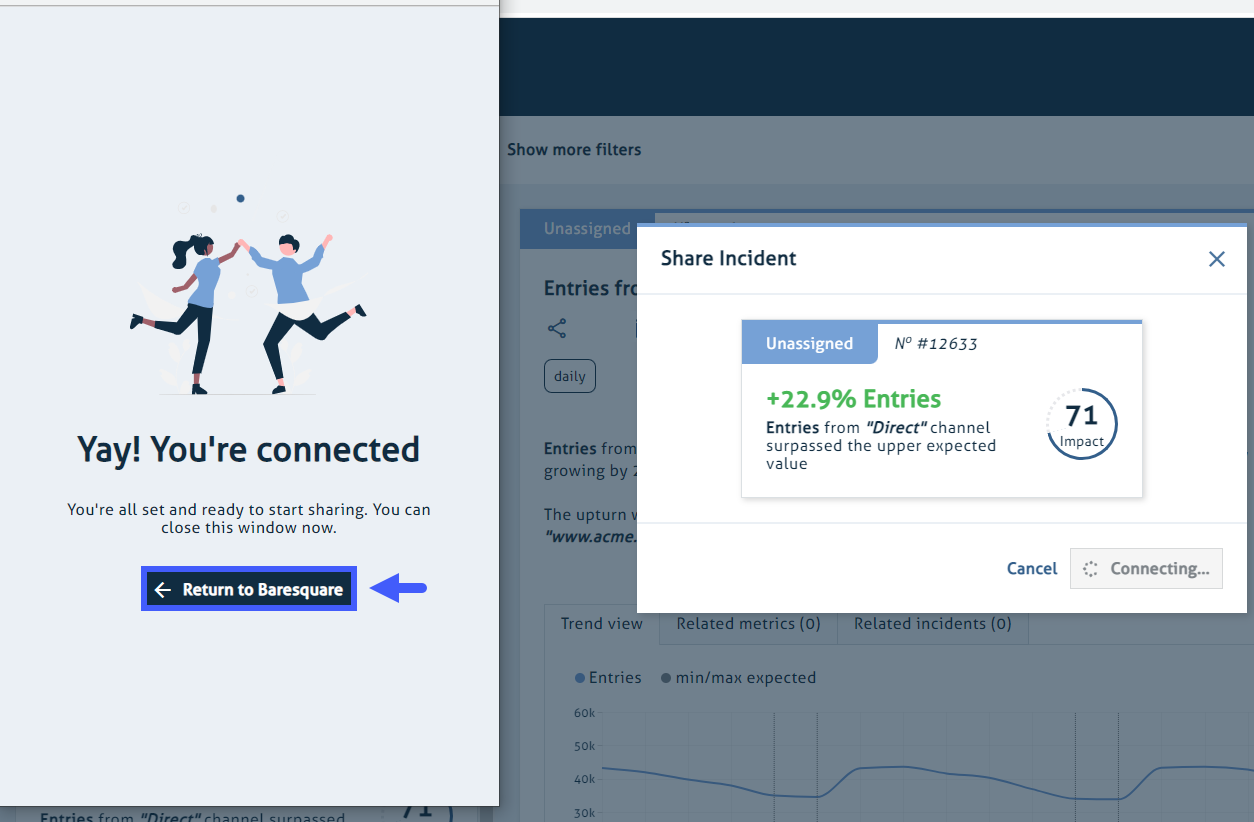Close the Share Incident dialog with the X
Screen dimensions: 1254x822
pyautogui.click(x=1216, y=259)
